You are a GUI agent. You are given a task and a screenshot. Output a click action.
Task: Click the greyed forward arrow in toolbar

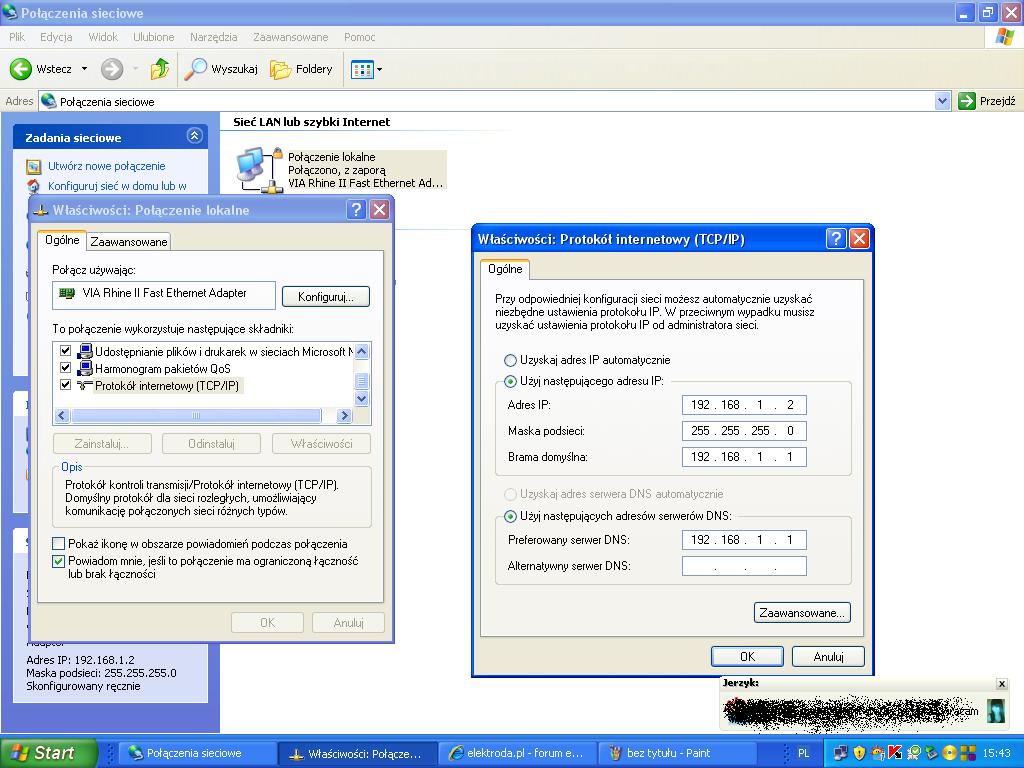tap(112, 69)
